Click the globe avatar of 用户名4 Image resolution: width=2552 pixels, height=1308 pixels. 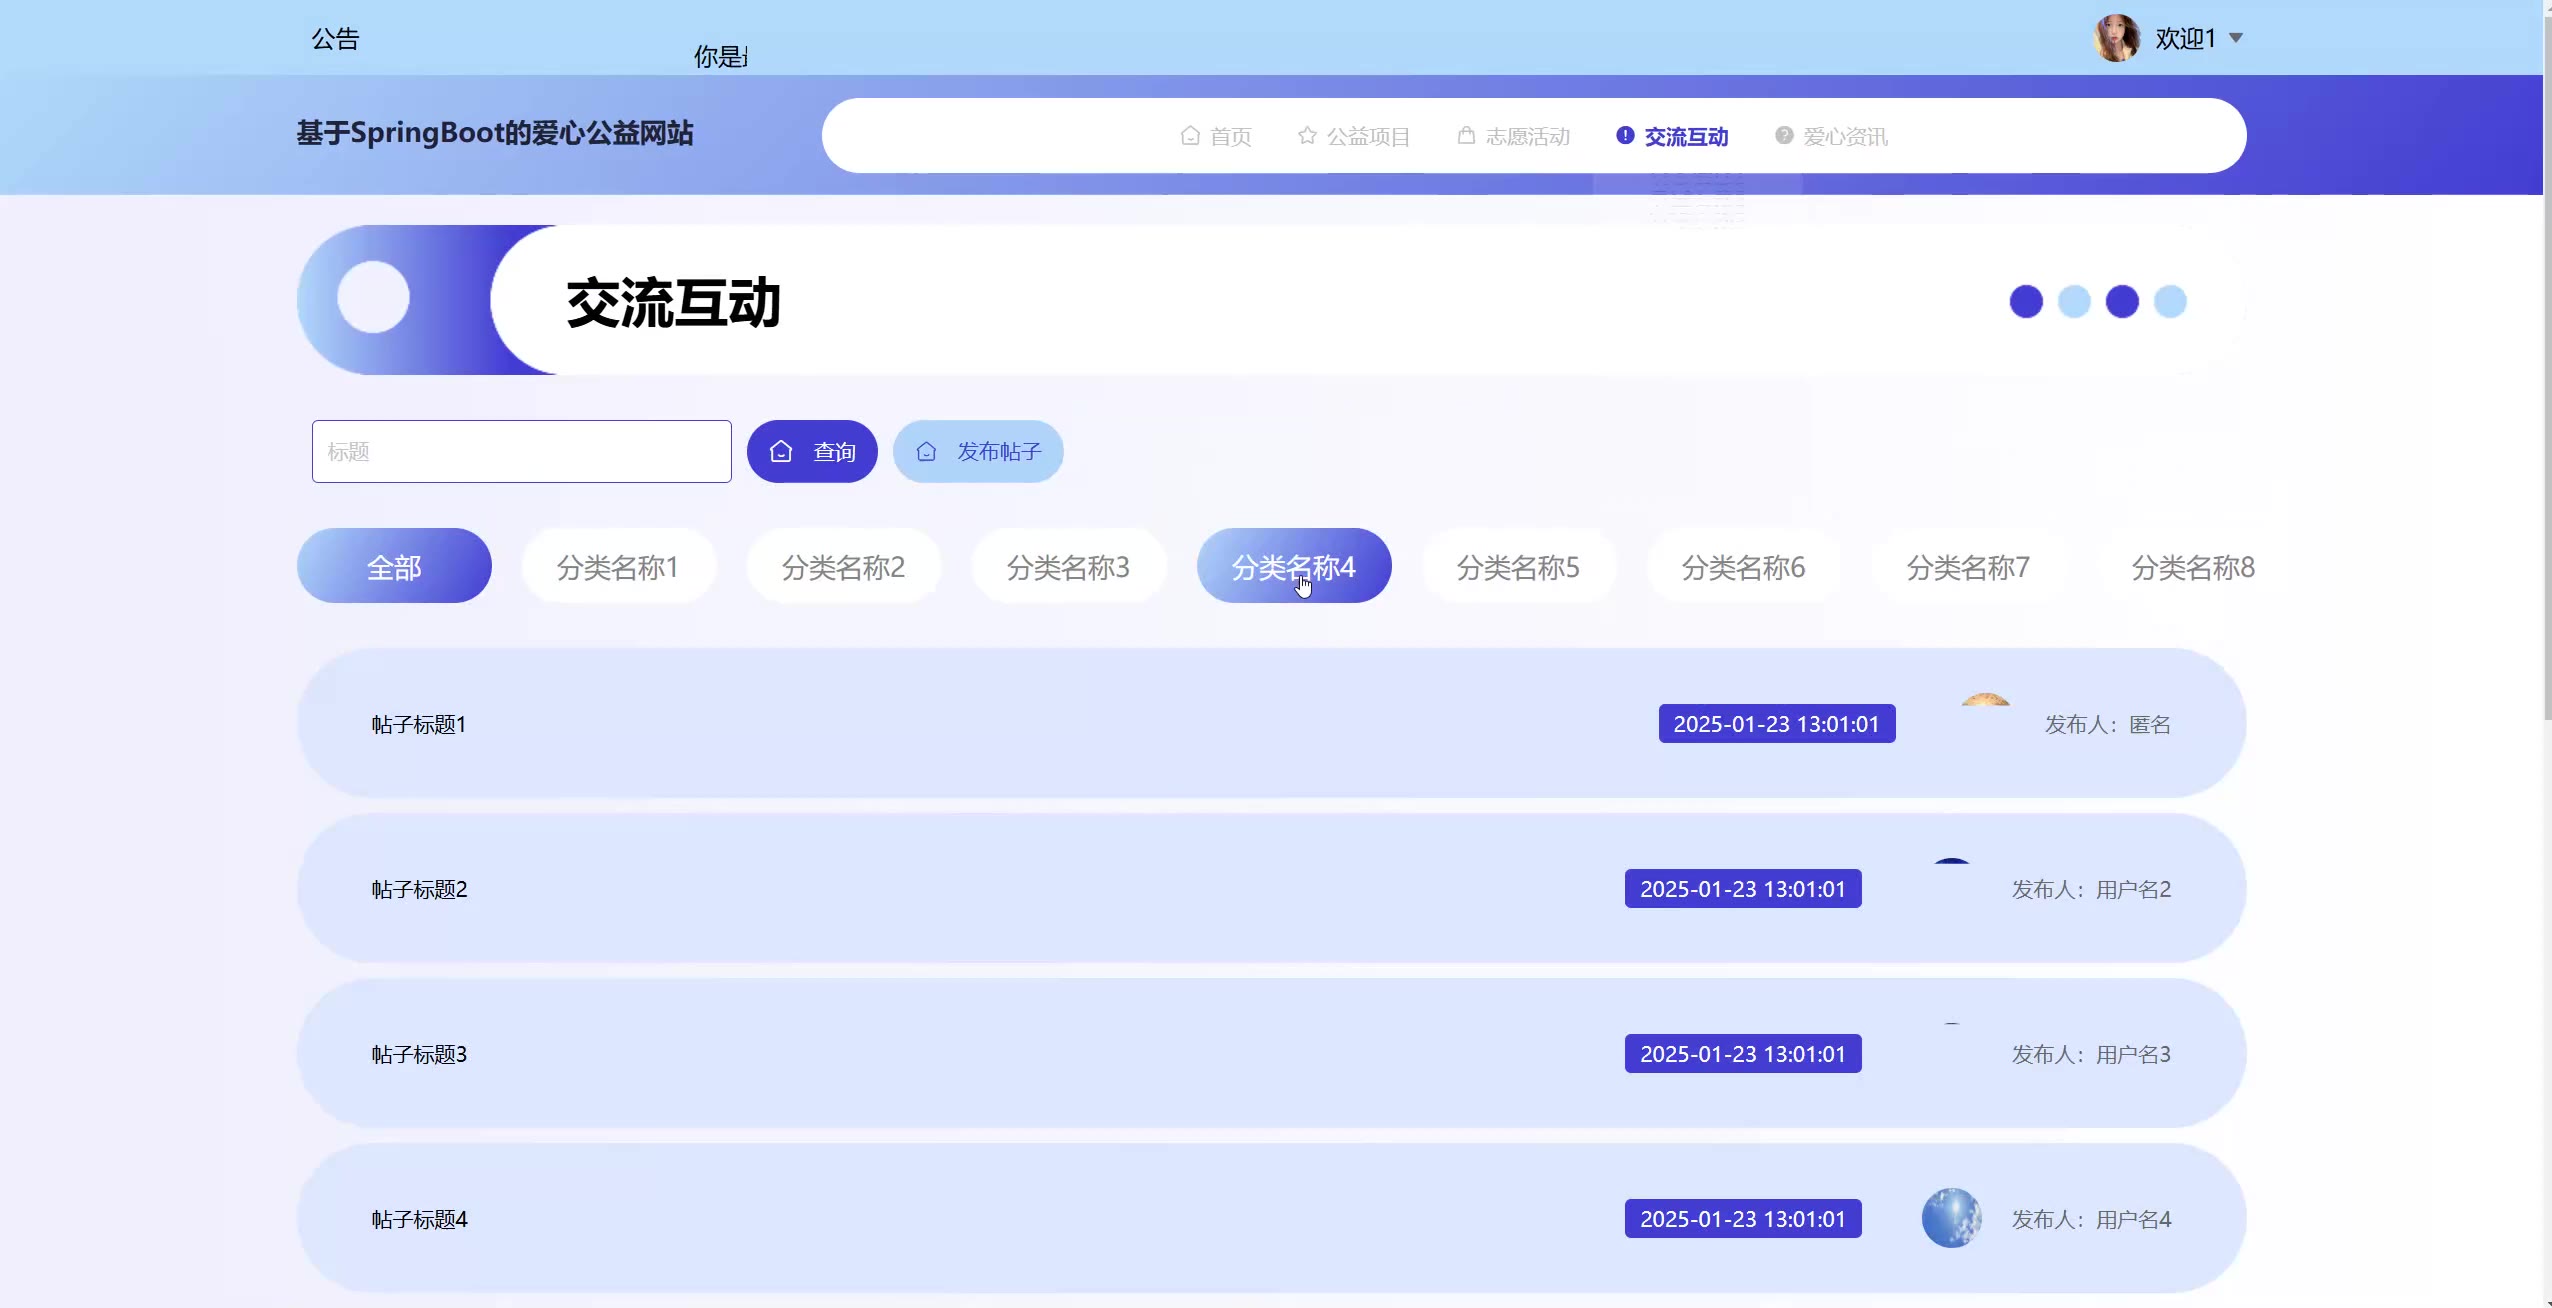(x=1951, y=1218)
